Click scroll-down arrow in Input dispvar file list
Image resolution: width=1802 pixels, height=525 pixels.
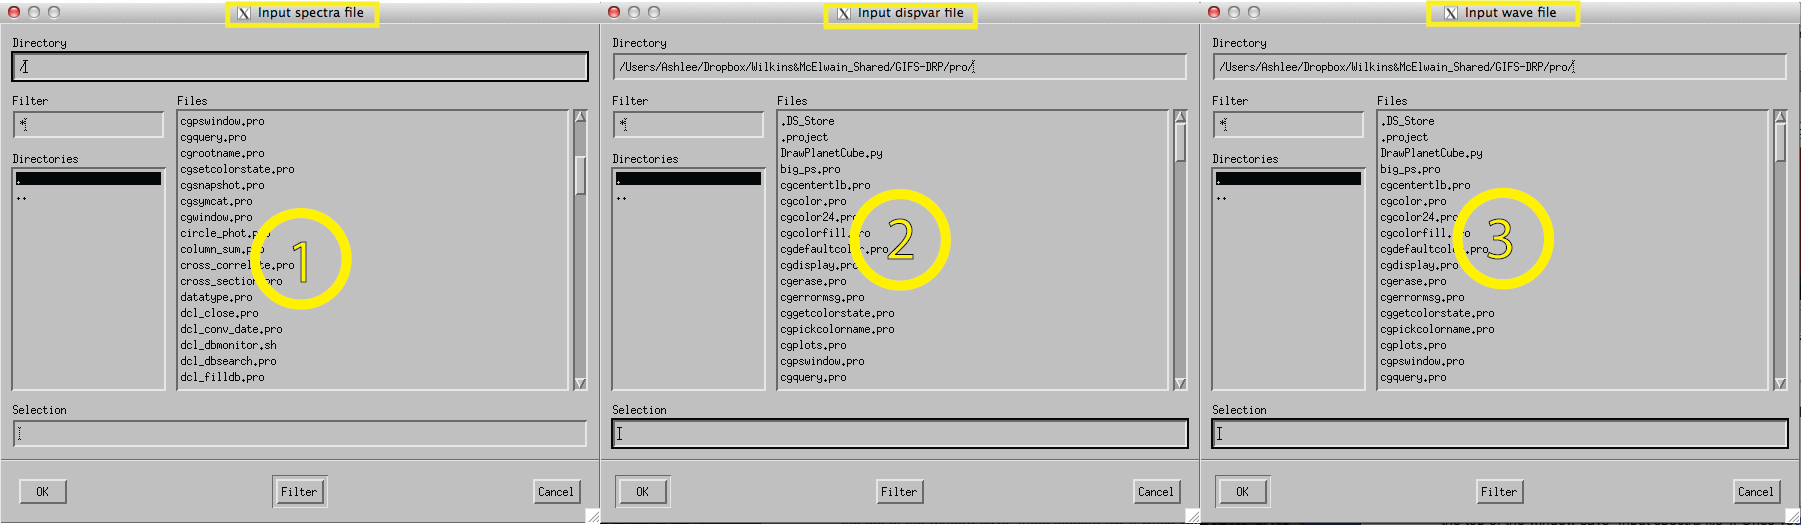1180,383
